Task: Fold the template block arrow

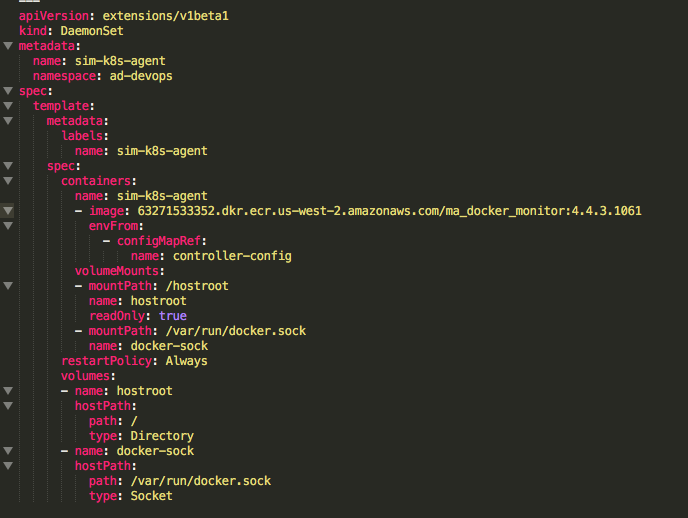Action: coord(8,106)
